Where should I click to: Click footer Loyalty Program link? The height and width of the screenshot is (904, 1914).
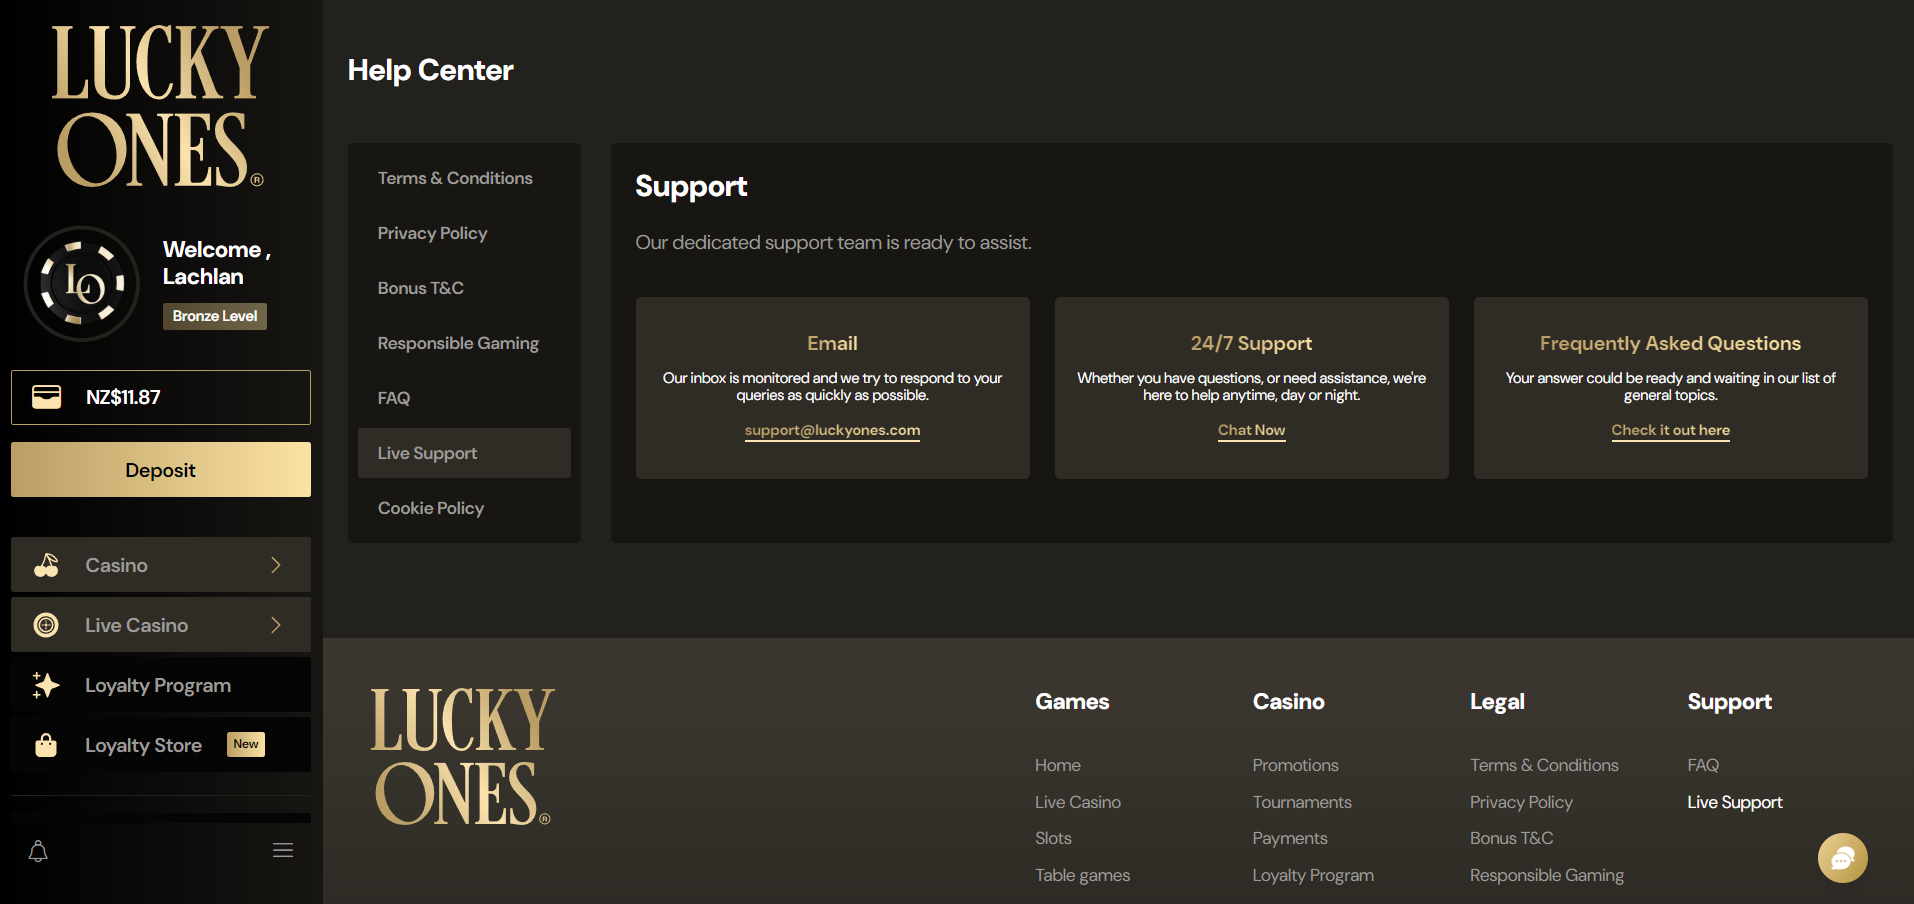click(1313, 875)
